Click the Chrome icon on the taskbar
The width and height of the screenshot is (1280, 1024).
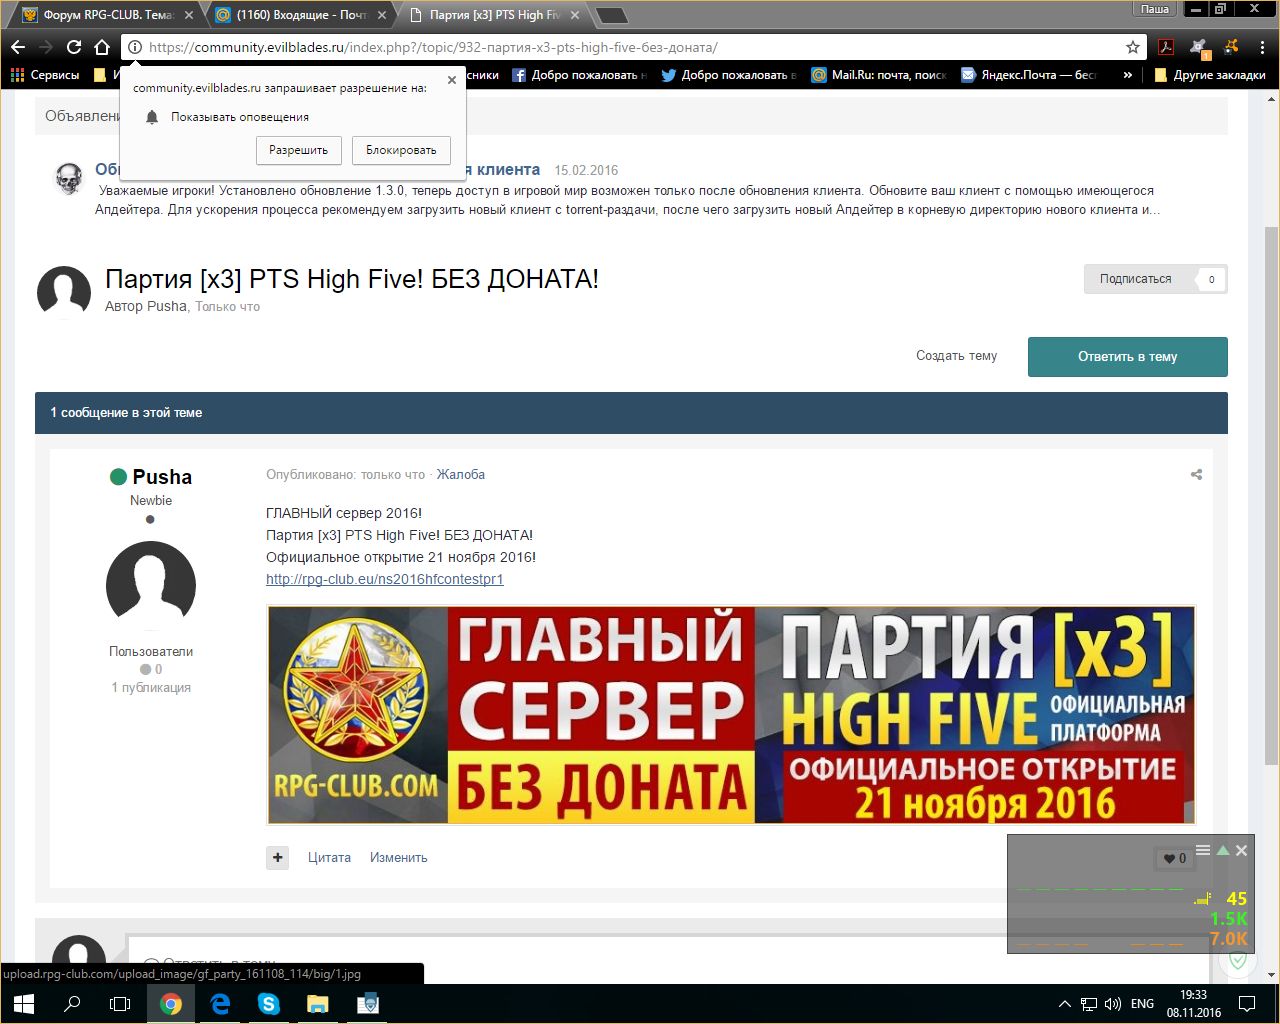pos(171,1004)
